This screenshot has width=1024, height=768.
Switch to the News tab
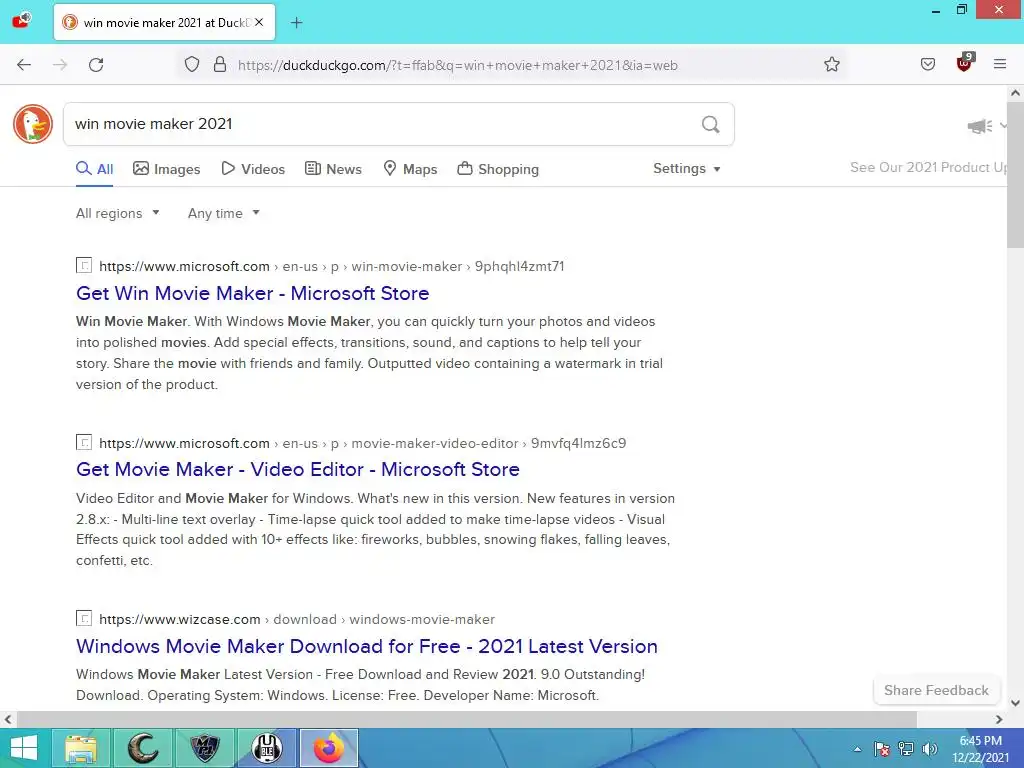click(333, 169)
